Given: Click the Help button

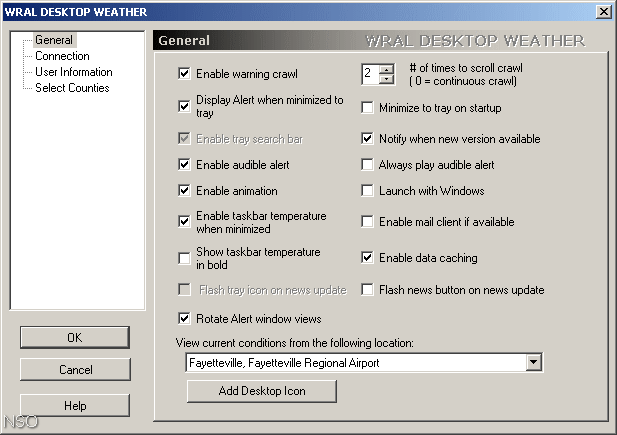Looking at the screenshot, I should pos(75,405).
